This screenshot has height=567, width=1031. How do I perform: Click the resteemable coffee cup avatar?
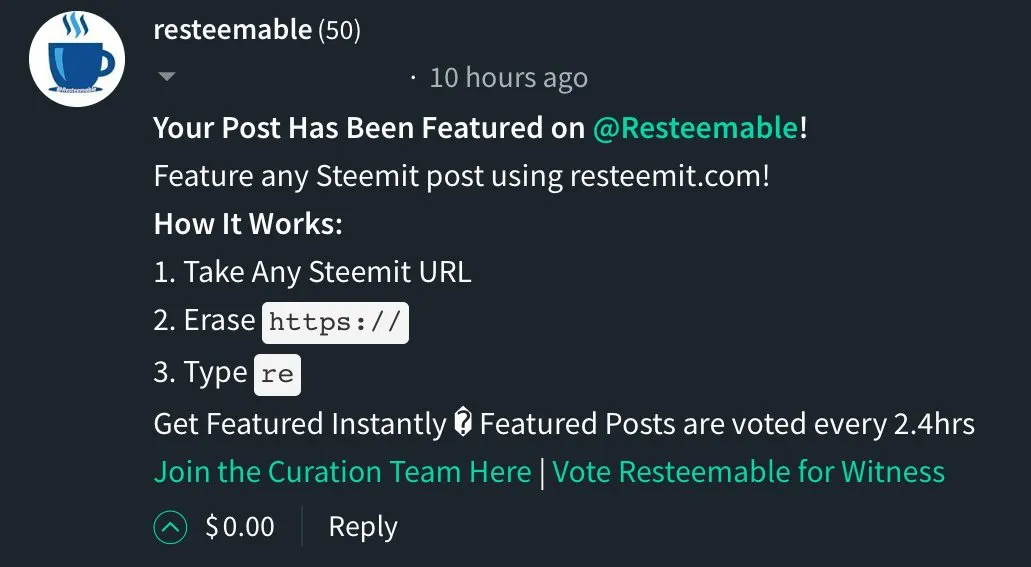[77, 59]
